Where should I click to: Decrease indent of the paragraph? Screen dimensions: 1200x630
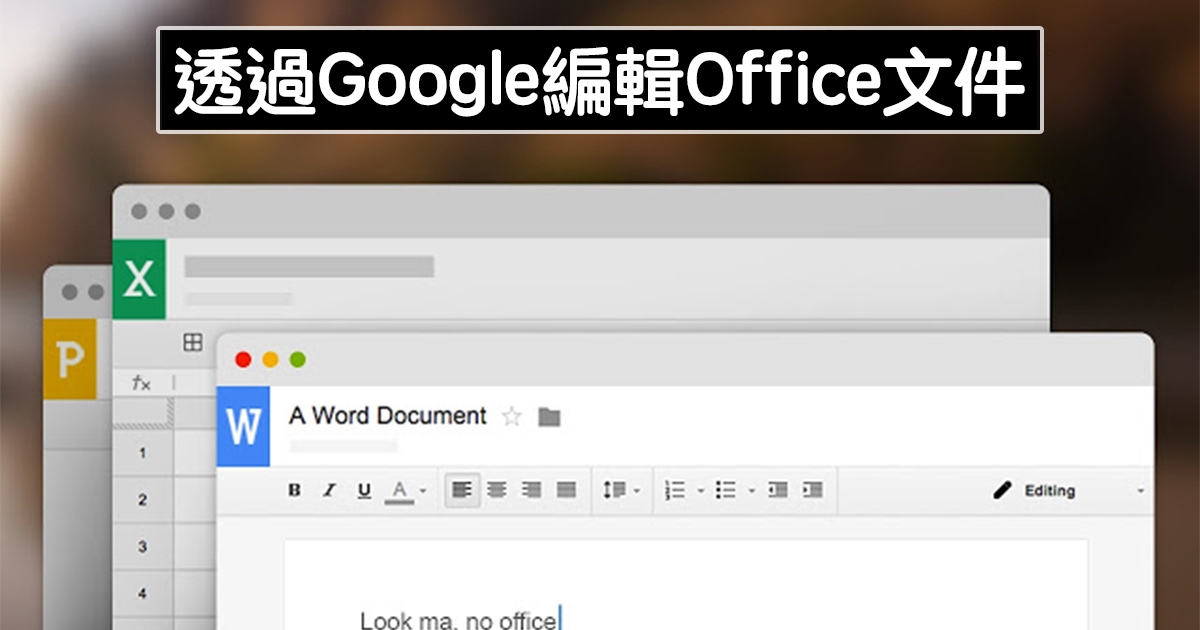pyautogui.click(x=778, y=490)
